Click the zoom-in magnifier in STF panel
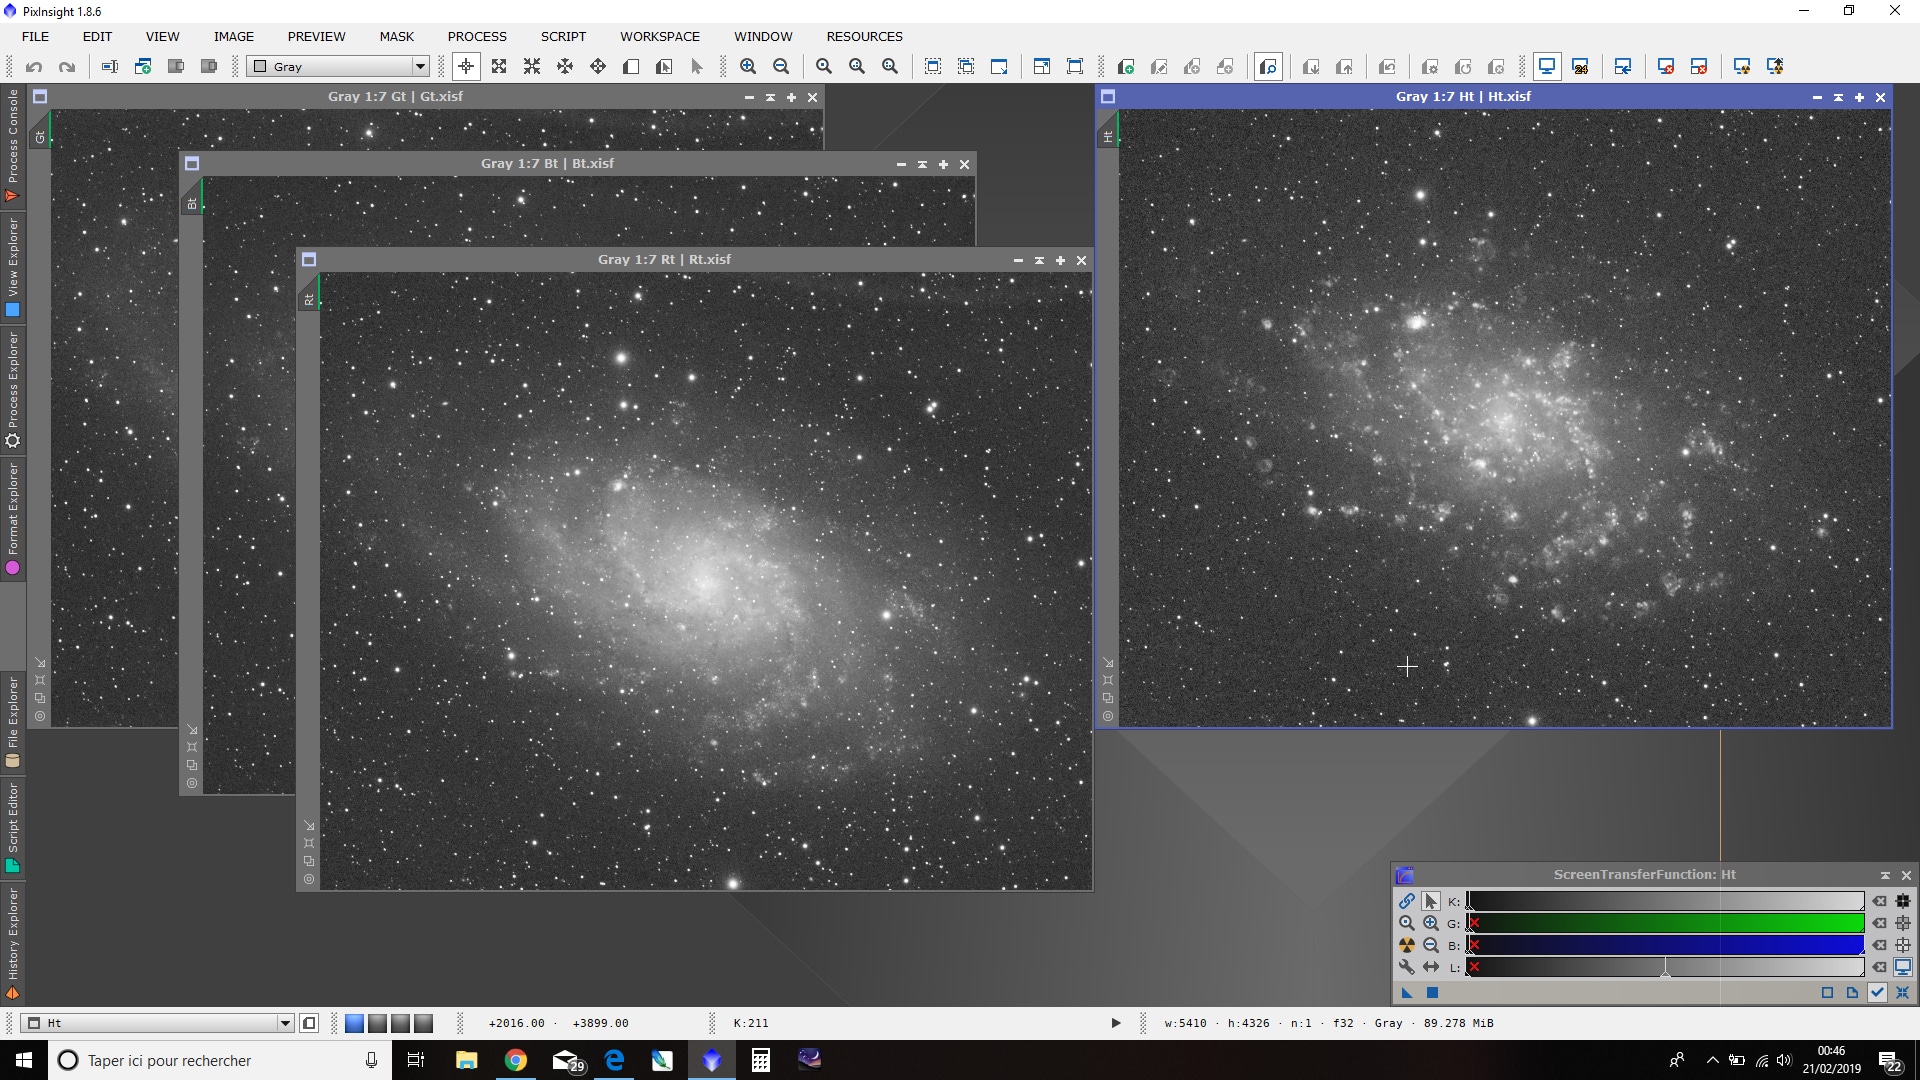Image resolution: width=1920 pixels, height=1080 pixels. [x=1431, y=923]
